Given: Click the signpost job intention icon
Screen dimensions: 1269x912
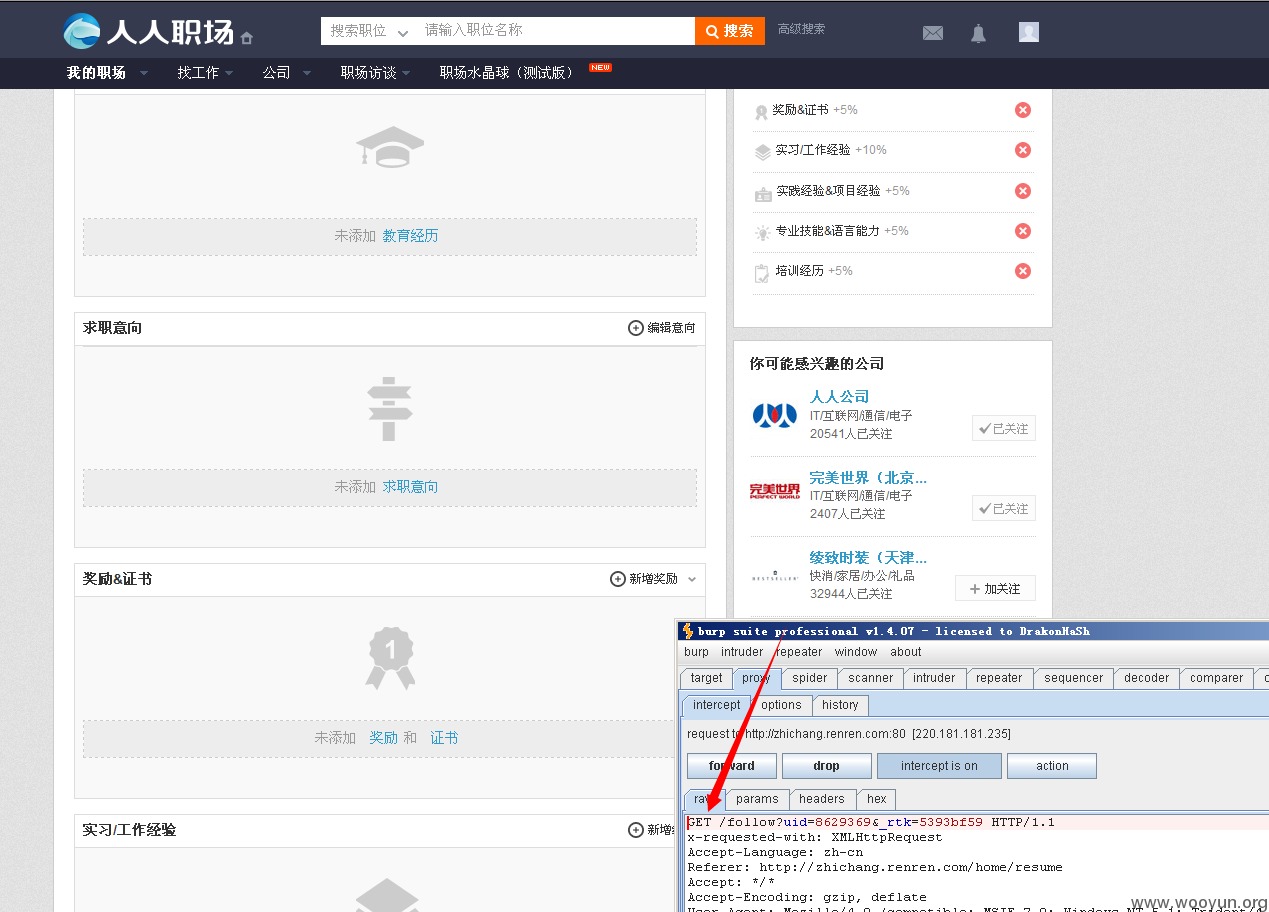Looking at the screenshot, I should click(390, 409).
